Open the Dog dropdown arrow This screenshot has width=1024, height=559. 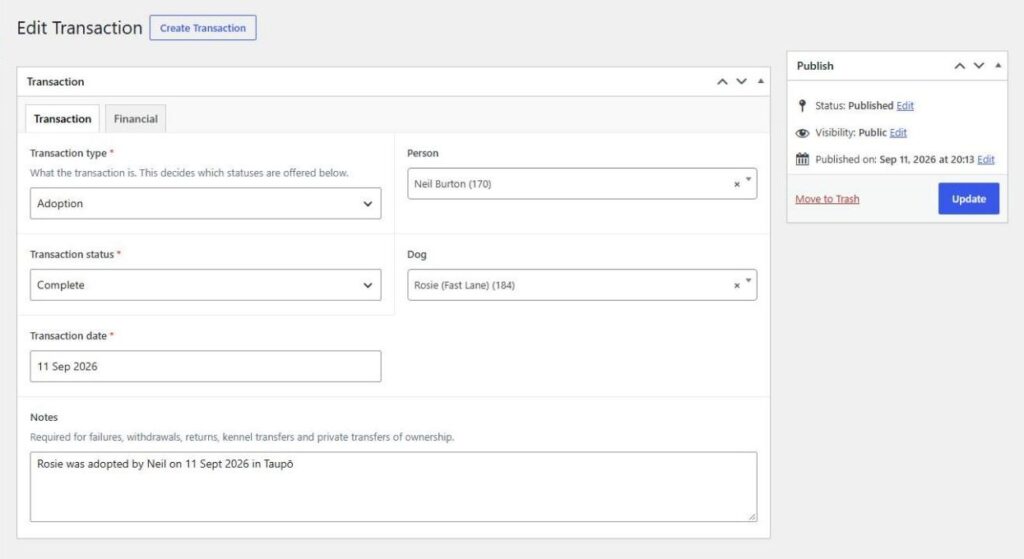coord(748,281)
